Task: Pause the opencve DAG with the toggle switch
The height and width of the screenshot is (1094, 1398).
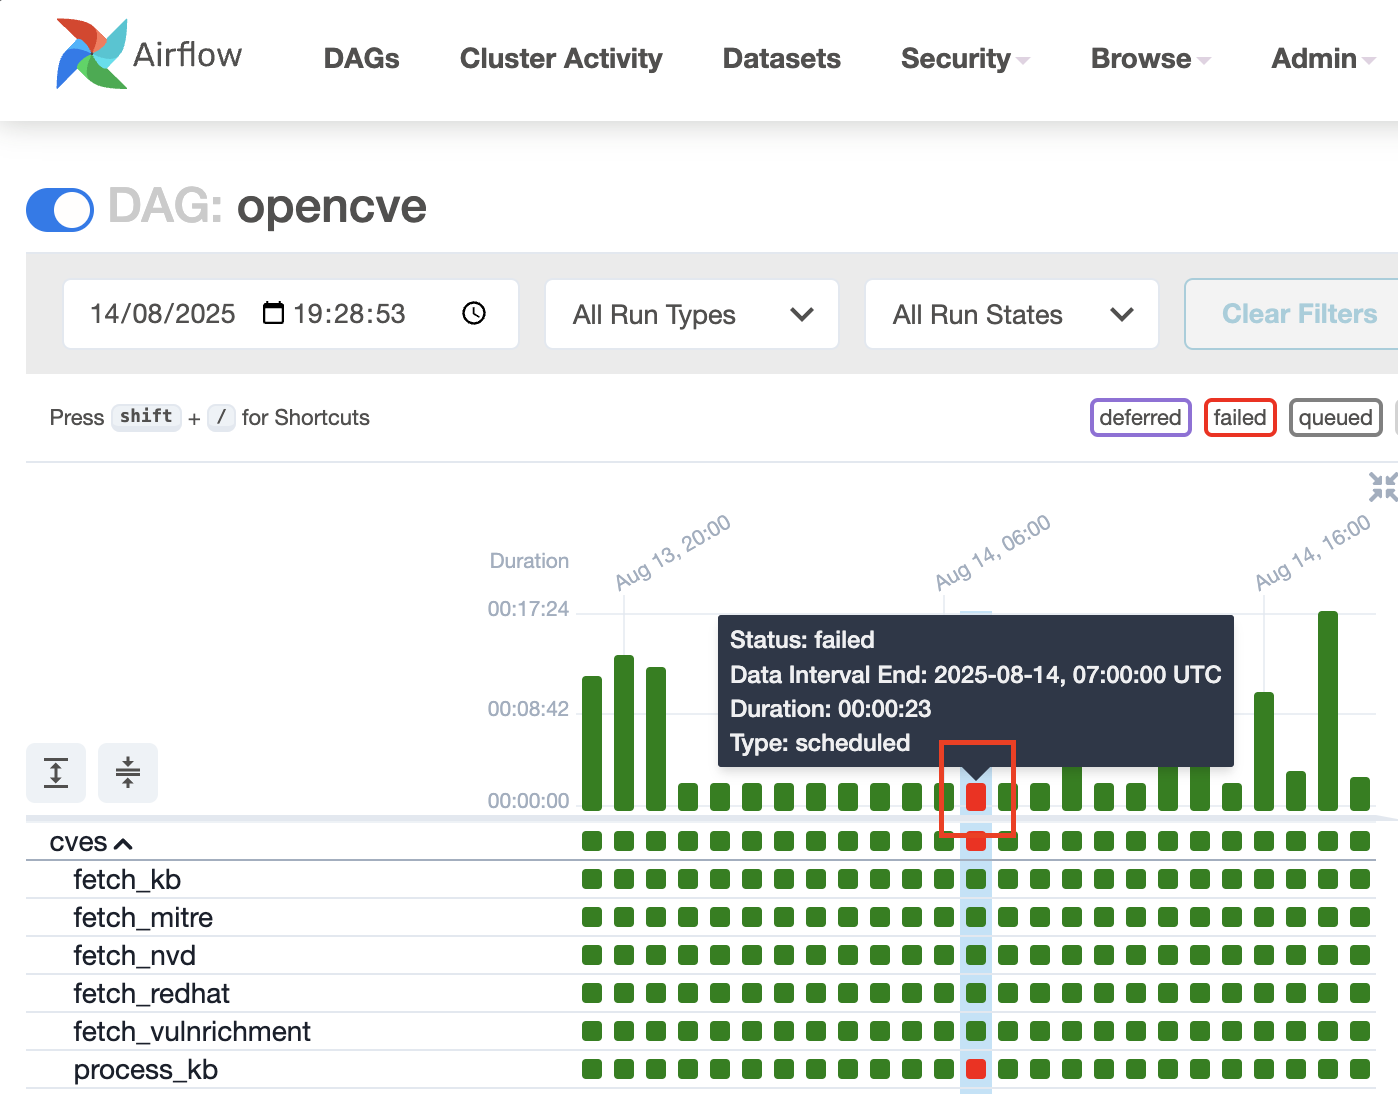Action: [59, 210]
